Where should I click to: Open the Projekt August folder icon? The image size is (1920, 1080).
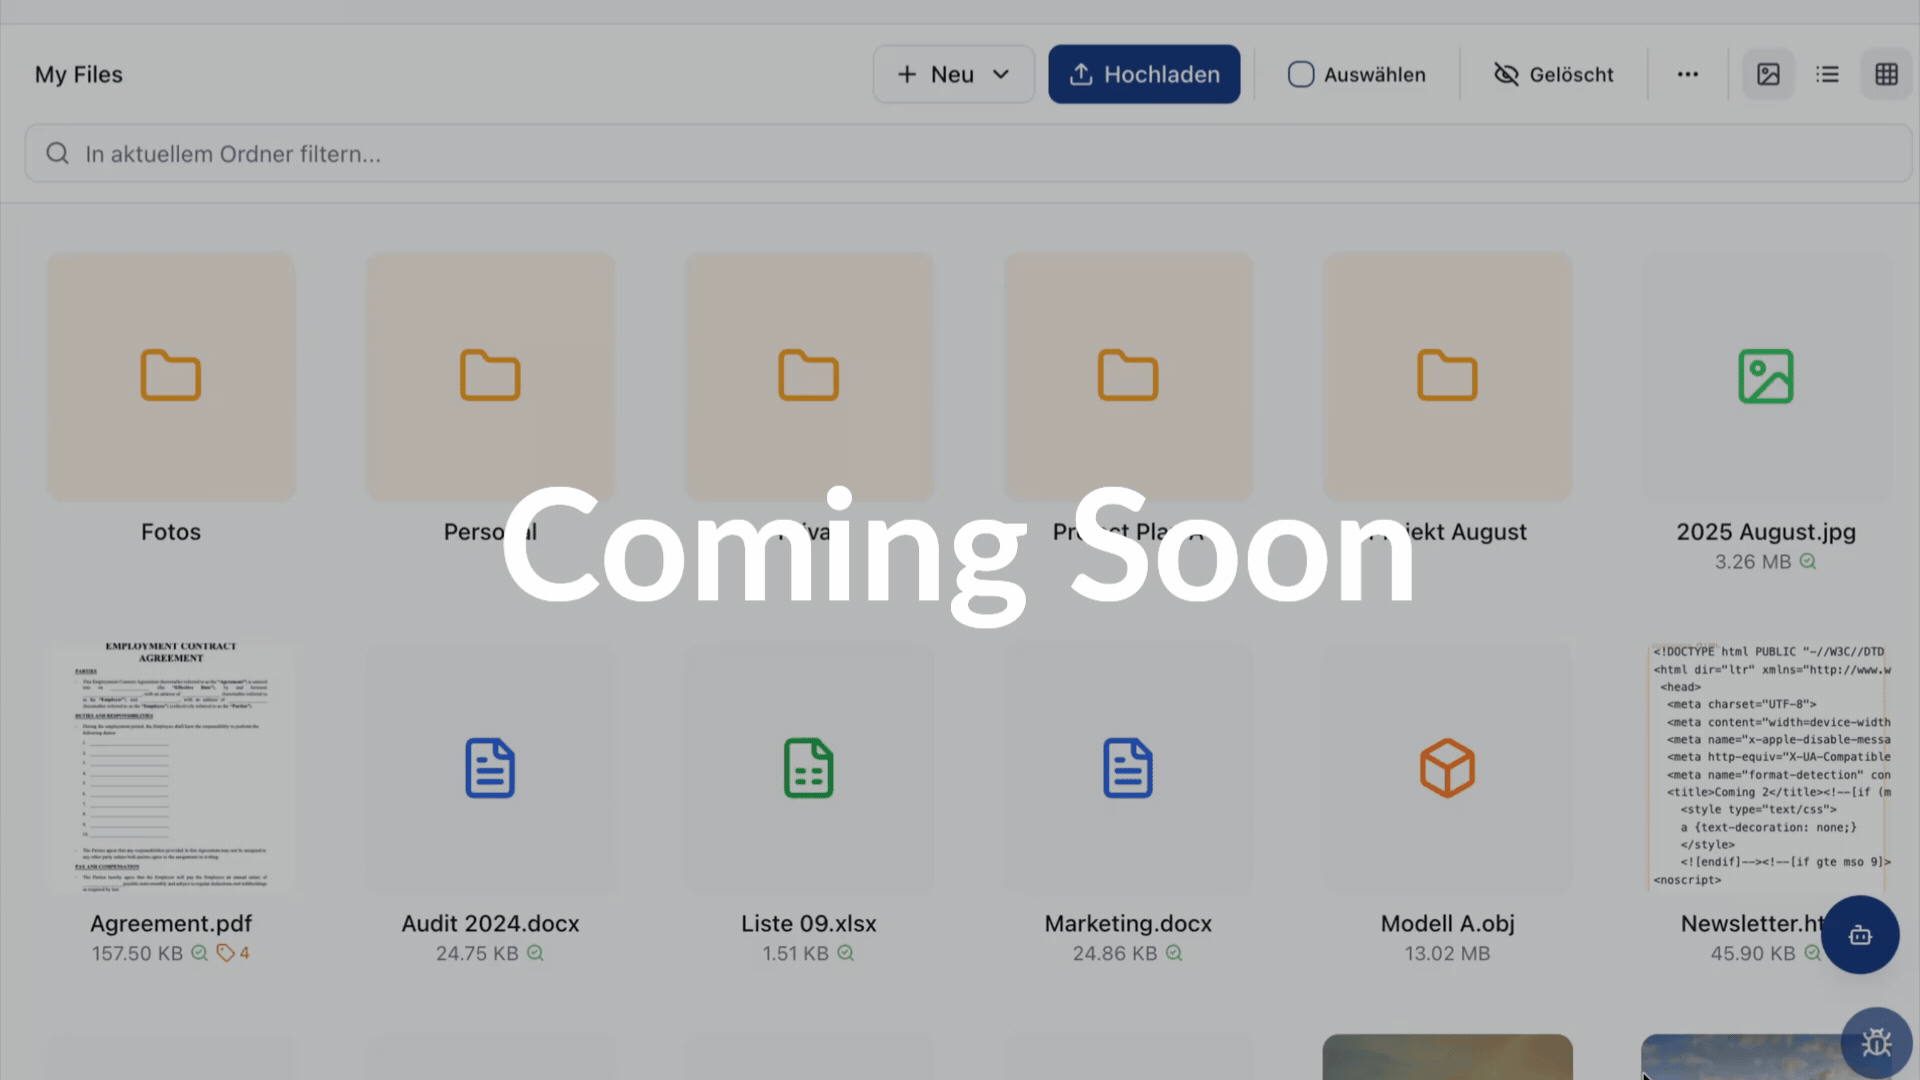coord(1447,376)
